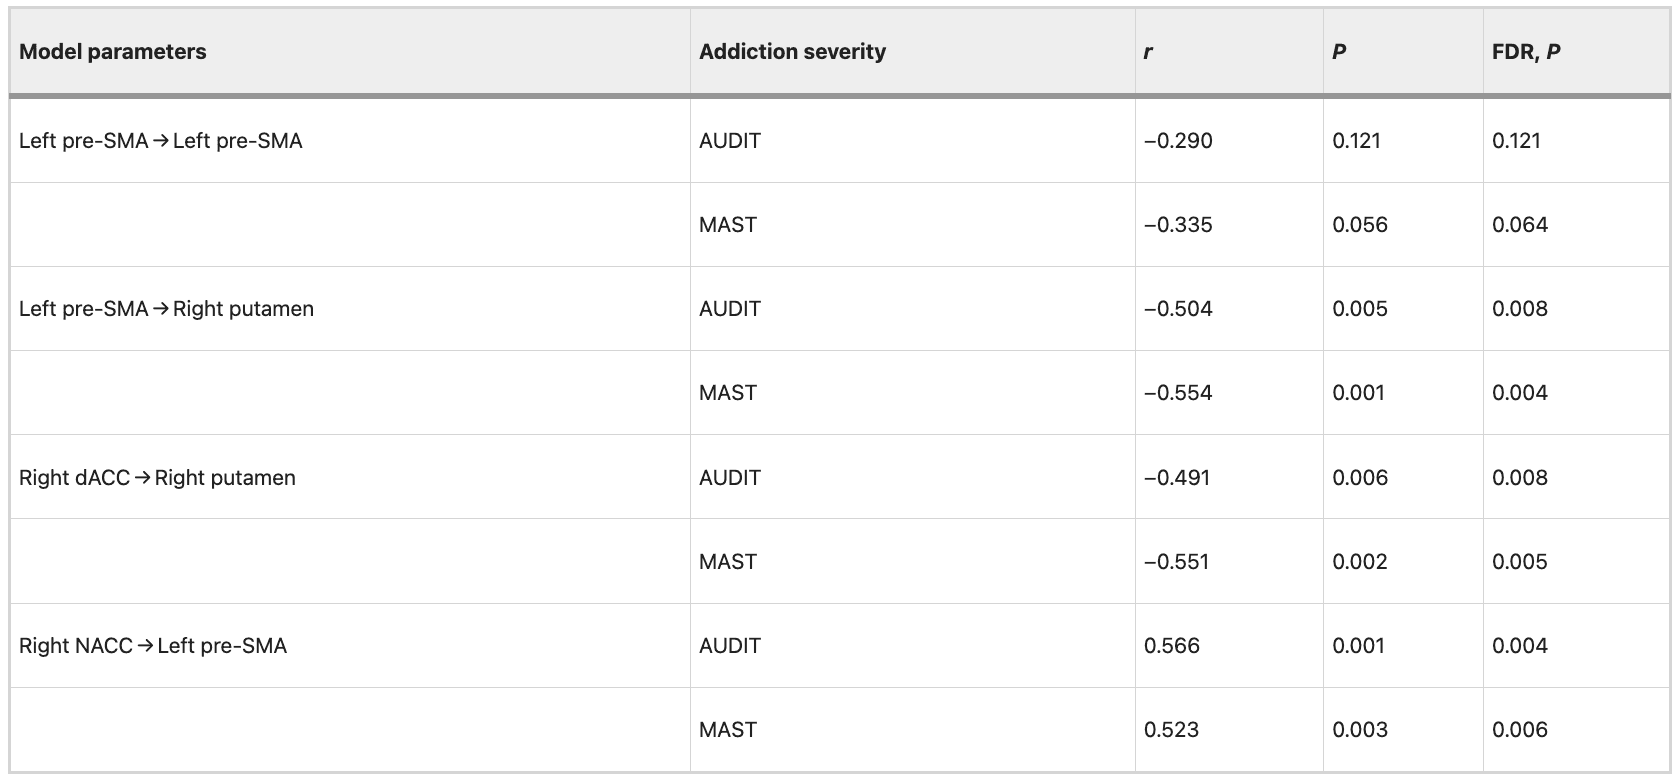Click the r value −0.504

click(x=1178, y=309)
